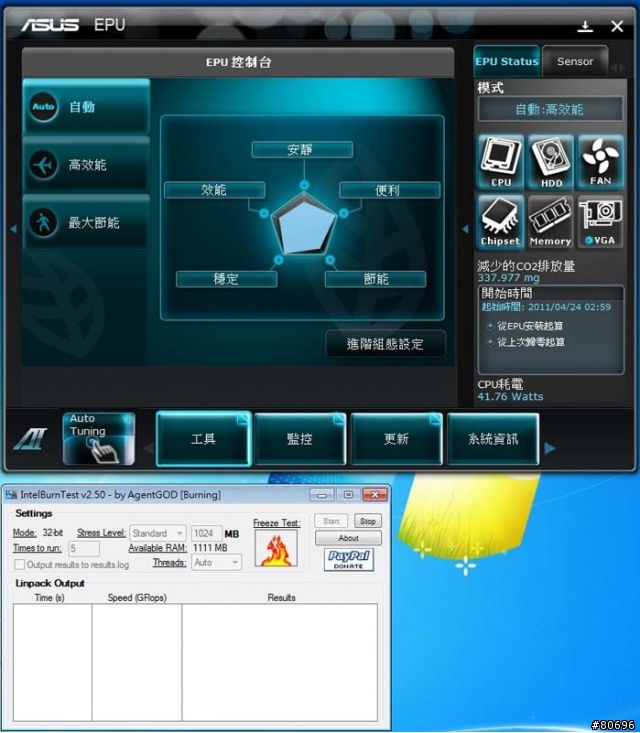The image size is (640, 733).
Task: Open the 更新 menu tab
Action: (396, 438)
